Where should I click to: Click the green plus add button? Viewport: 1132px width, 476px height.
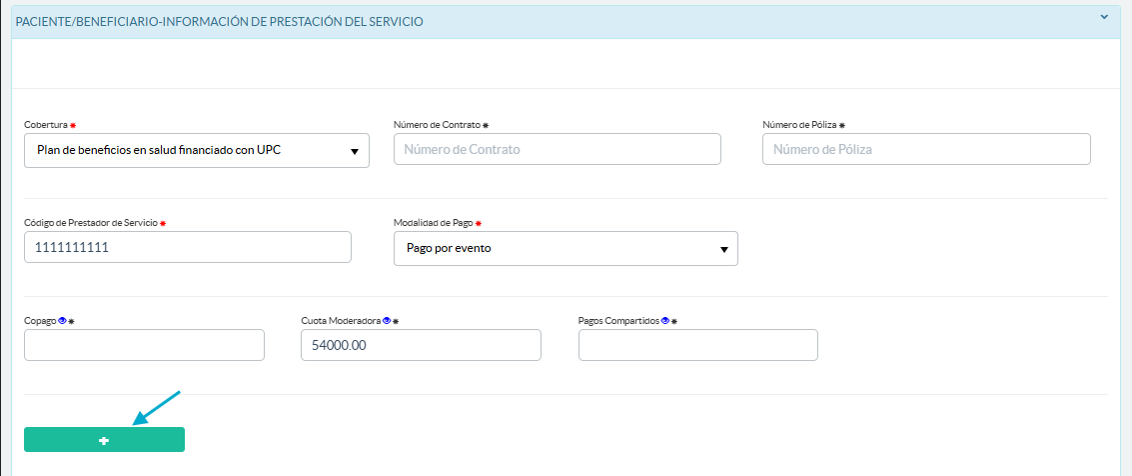tap(104, 440)
